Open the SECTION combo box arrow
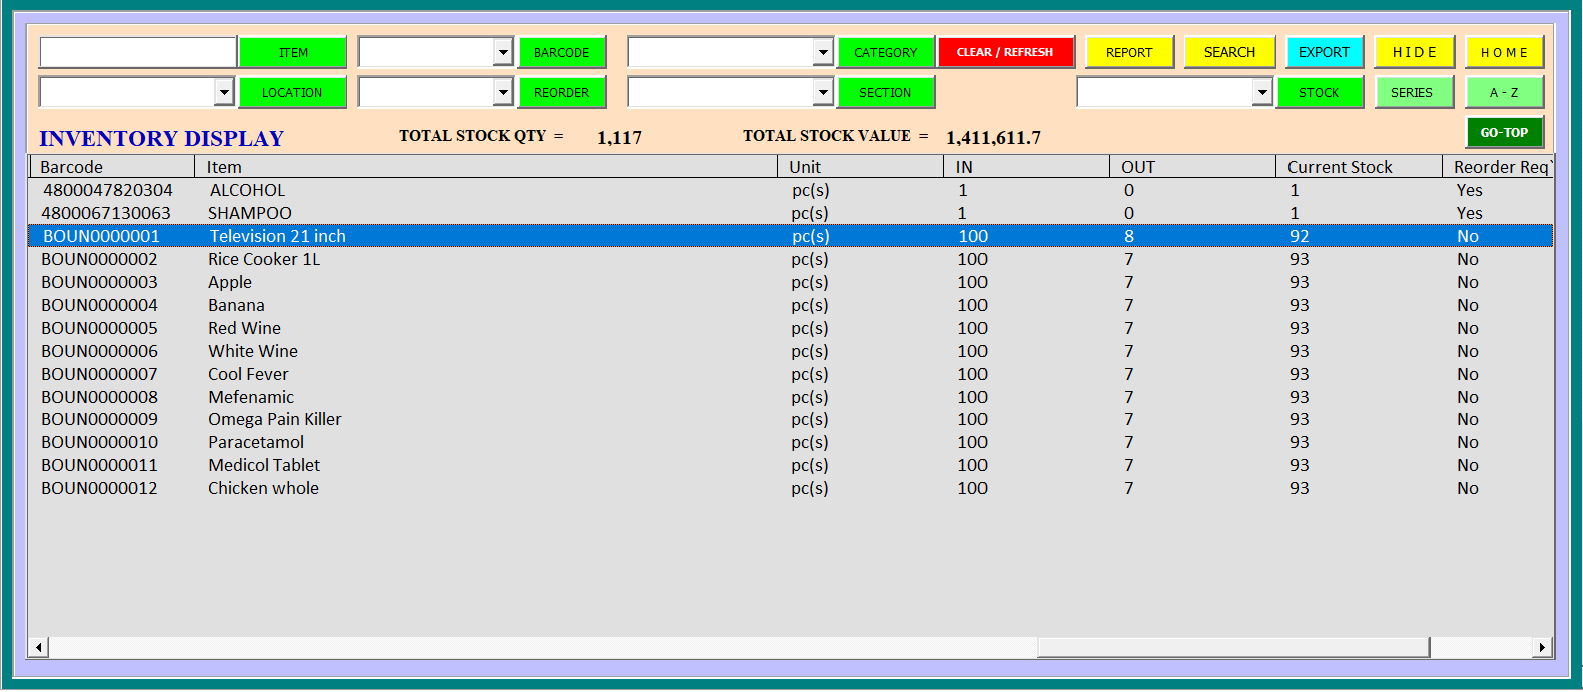 [823, 92]
